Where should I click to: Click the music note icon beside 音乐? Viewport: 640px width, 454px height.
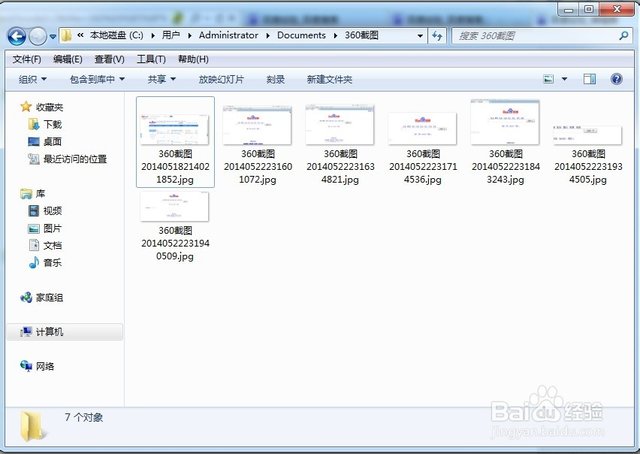click(34, 262)
